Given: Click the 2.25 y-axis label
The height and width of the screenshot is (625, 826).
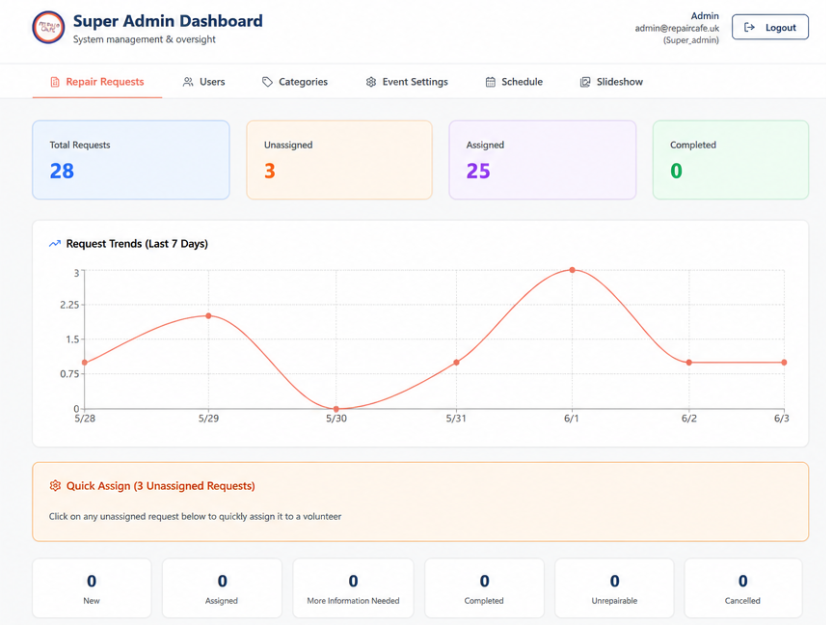Looking at the screenshot, I should pos(69,305).
